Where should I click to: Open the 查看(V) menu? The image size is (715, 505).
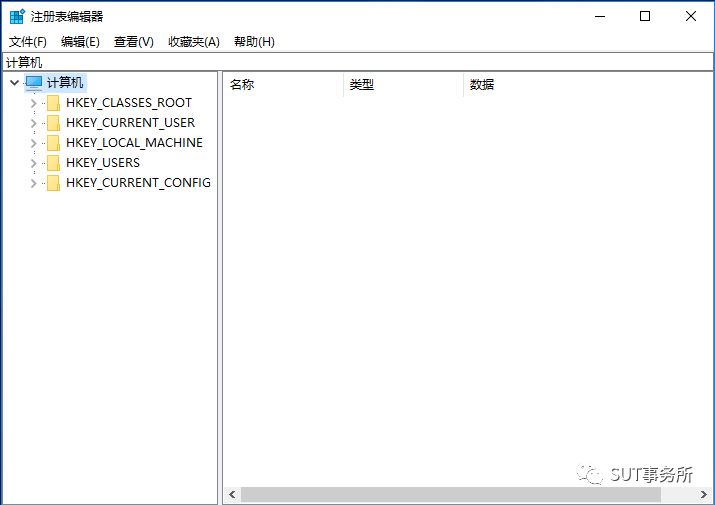134,42
